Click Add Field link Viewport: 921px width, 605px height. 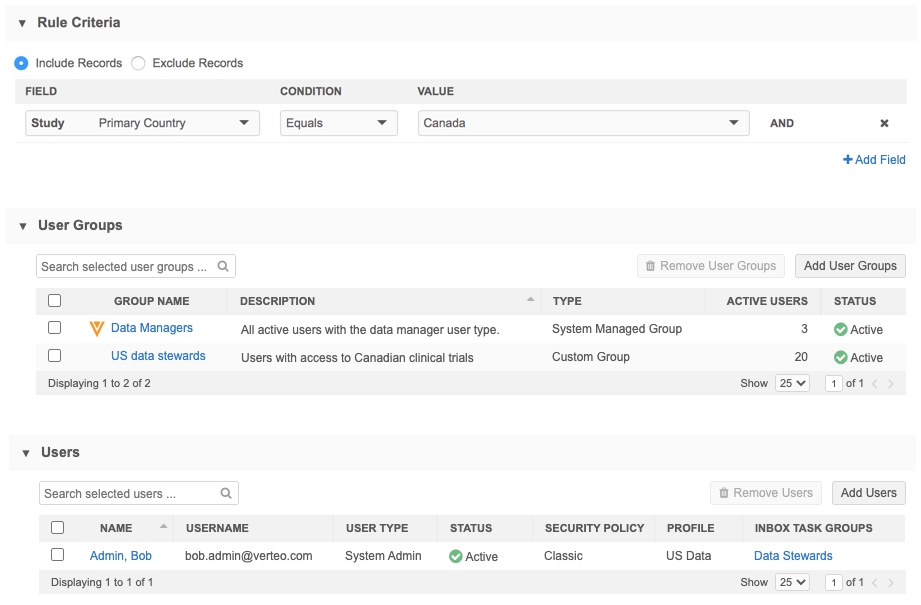coord(874,160)
